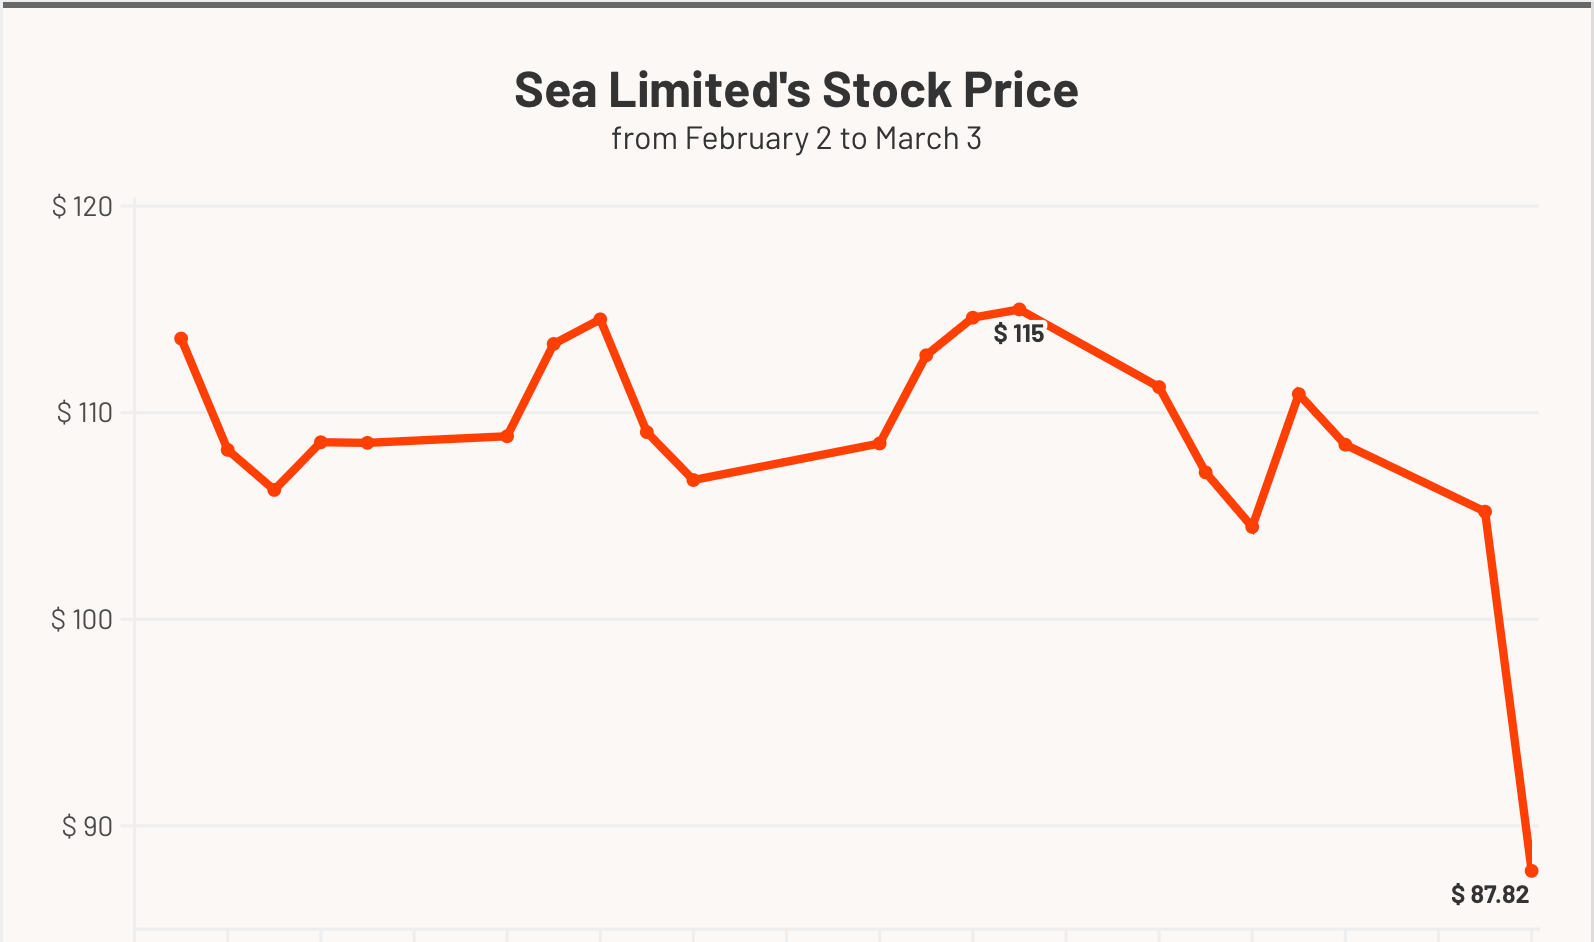Click the $ 90 y-axis label
The height and width of the screenshot is (942, 1594).
coord(87,826)
